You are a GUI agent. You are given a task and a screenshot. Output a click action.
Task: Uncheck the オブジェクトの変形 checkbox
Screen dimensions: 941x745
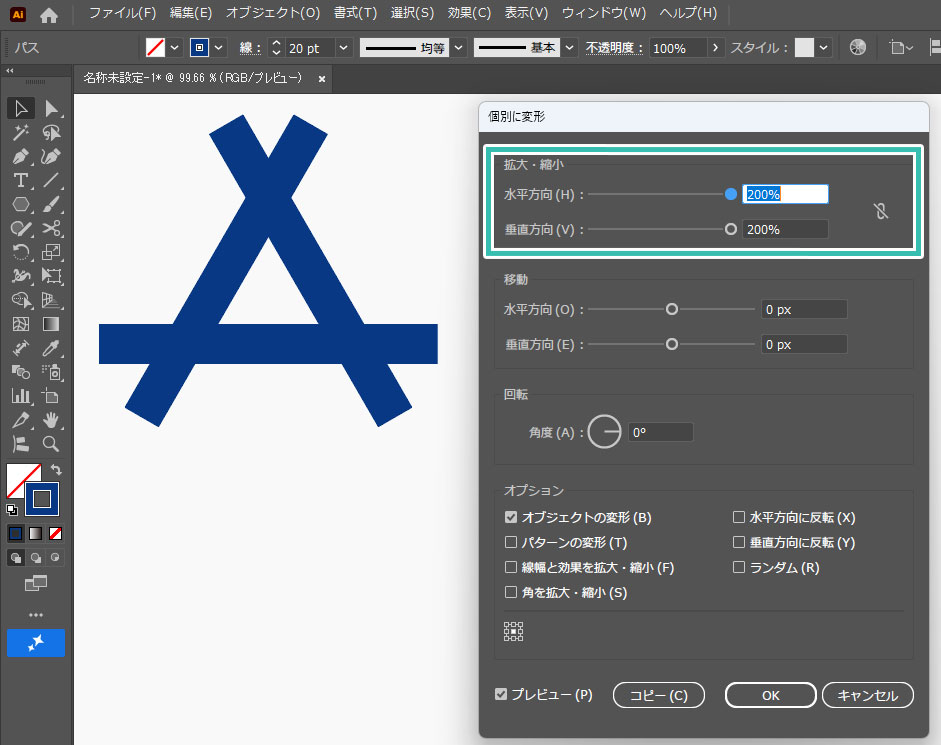click(x=511, y=518)
